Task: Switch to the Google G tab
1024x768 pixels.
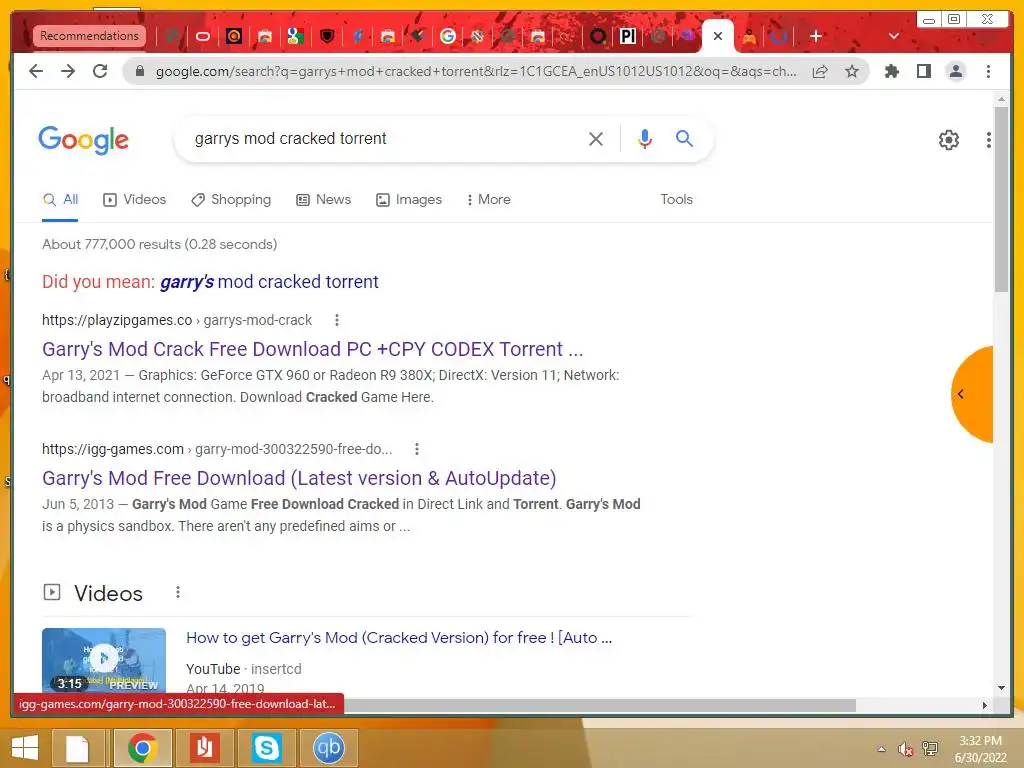Action: coord(447,36)
